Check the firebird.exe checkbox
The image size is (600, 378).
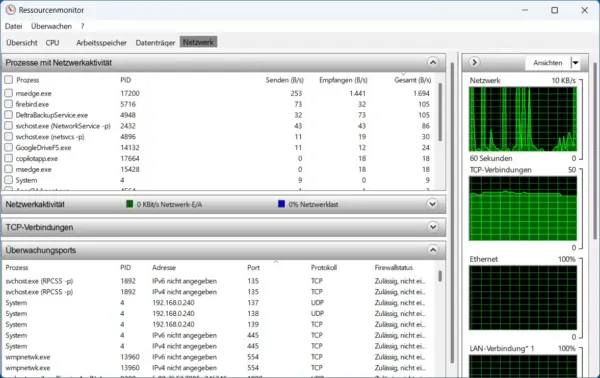tap(8, 104)
